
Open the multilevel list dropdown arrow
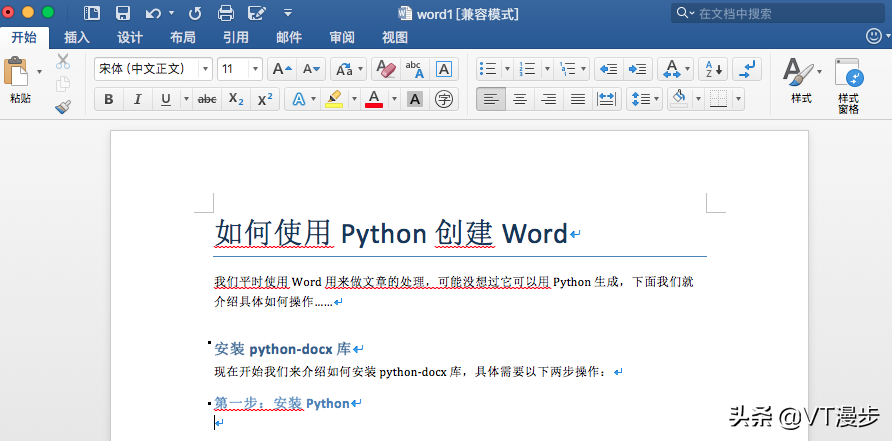[x=584, y=69]
